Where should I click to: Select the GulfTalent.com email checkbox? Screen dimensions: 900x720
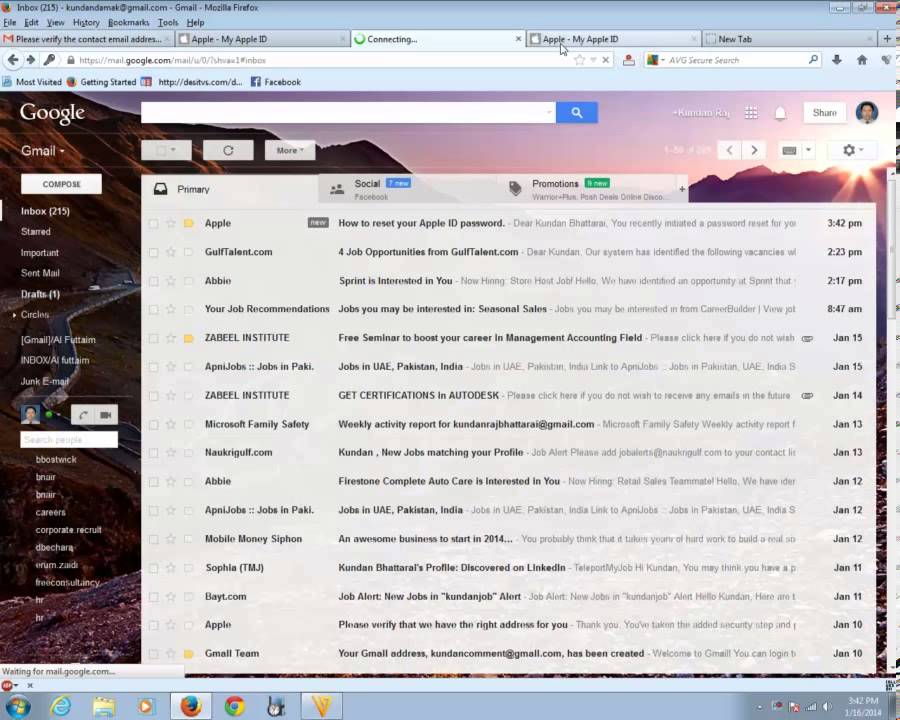(x=153, y=252)
